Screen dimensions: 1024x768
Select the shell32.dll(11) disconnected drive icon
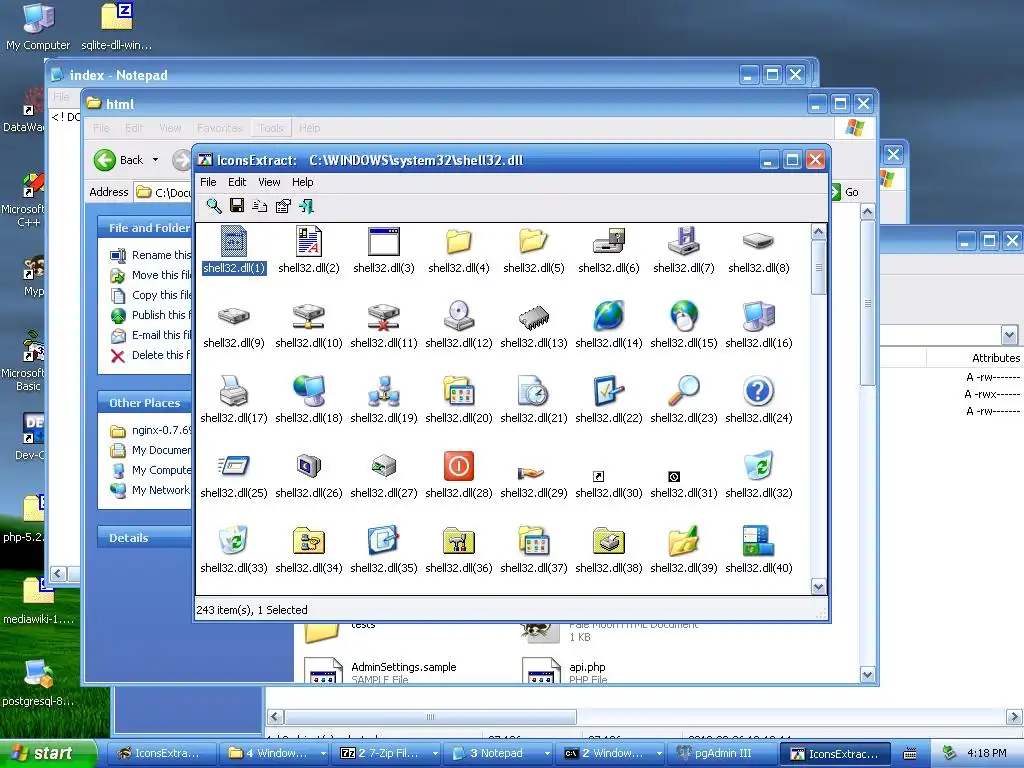pyautogui.click(x=384, y=317)
